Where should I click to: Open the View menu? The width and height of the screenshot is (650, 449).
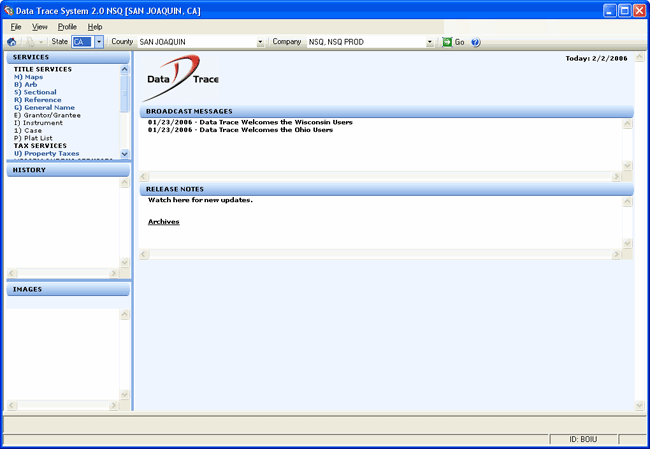pyautogui.click(x=40, y=27)
